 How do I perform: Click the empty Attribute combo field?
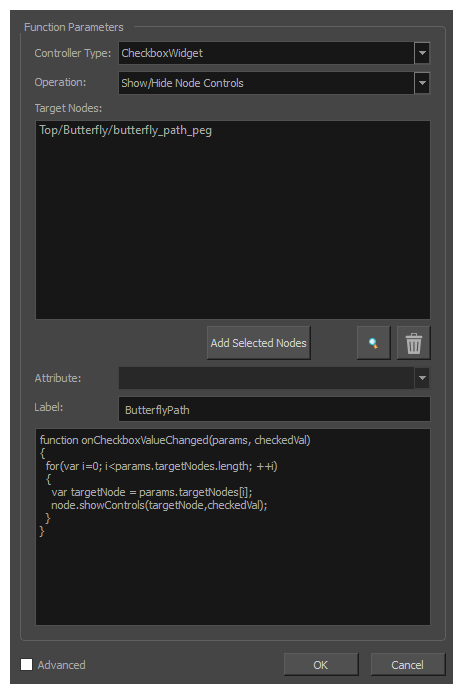[x=266, y=378]
